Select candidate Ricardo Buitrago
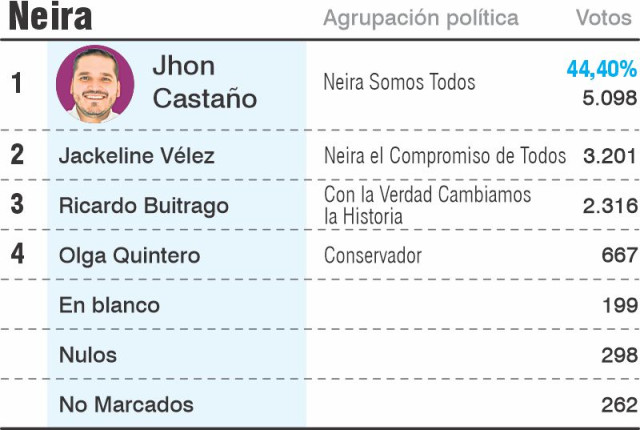 click(144, 206)
